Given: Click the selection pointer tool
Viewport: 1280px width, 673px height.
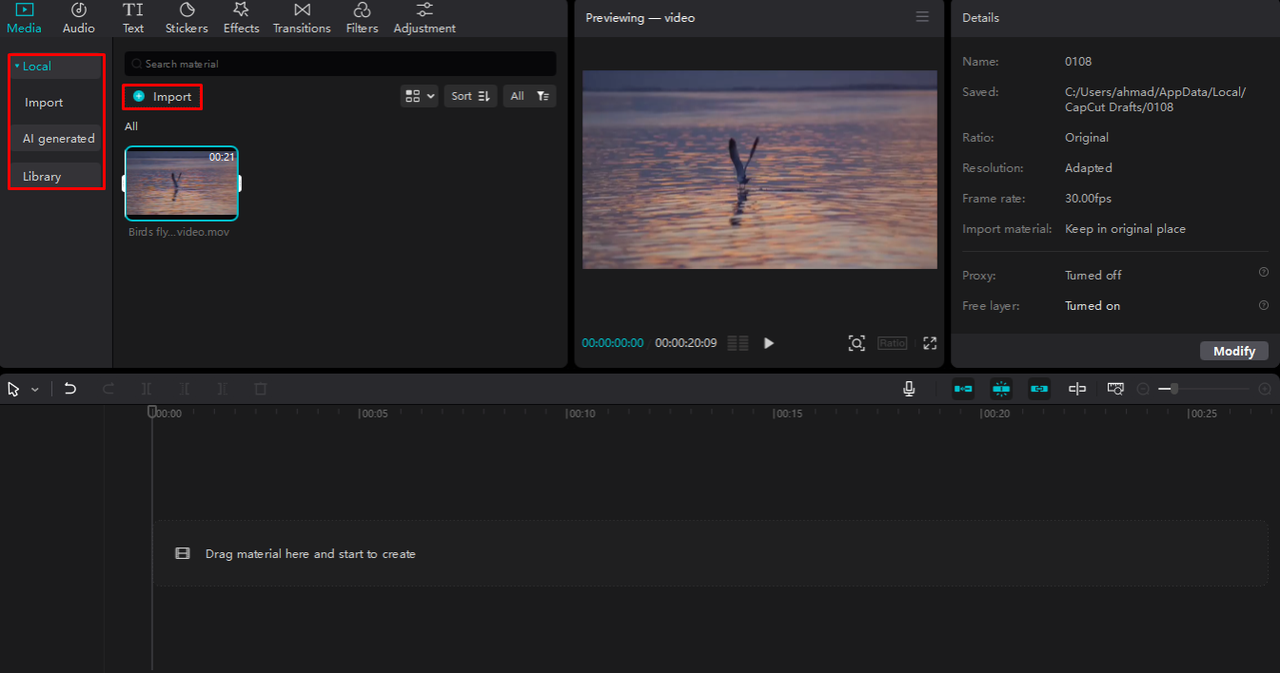Looking at the screenshot, I should [x=14, y=389].
